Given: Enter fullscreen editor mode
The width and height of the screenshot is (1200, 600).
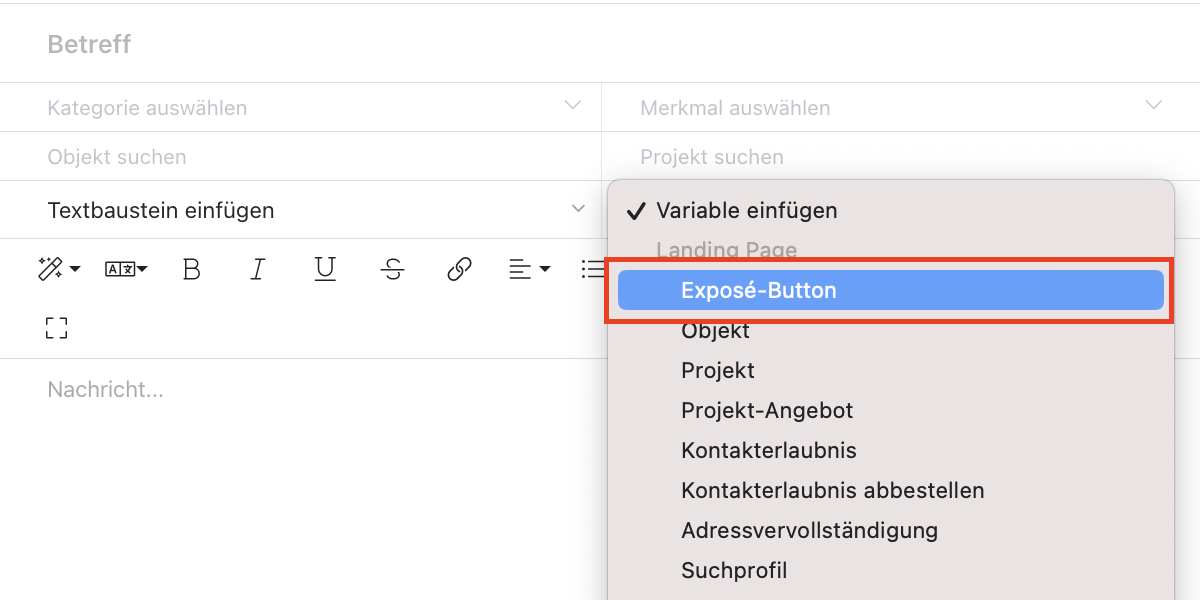Looking at the screenshot, I should tap(57, 328).
